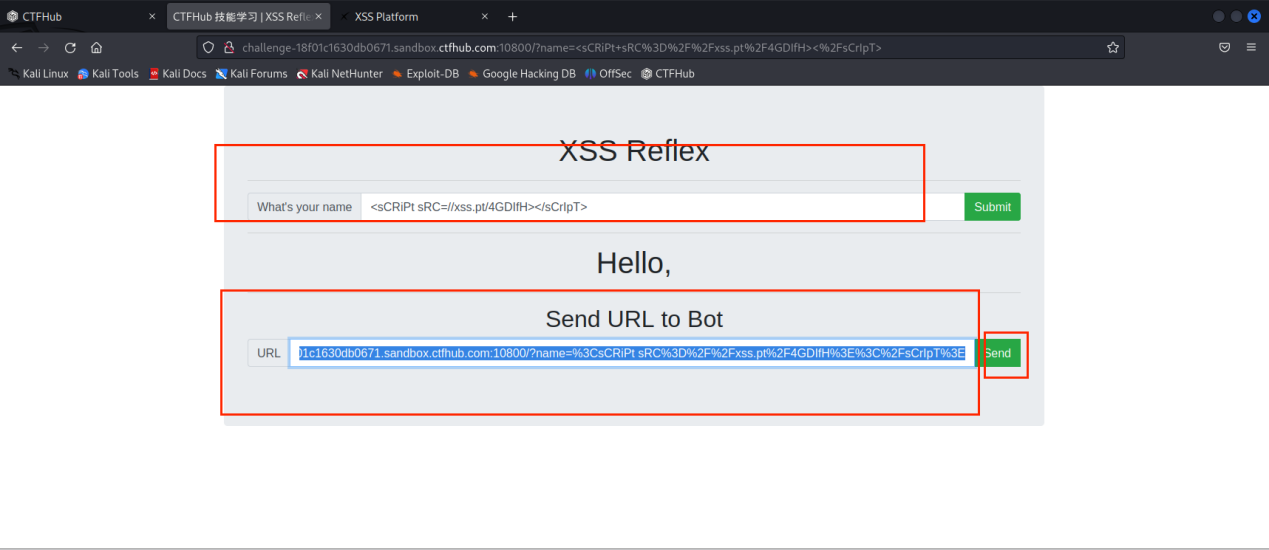Close the XSS Platform tab
Screen dimensions: 1269x550
(485, 17)
